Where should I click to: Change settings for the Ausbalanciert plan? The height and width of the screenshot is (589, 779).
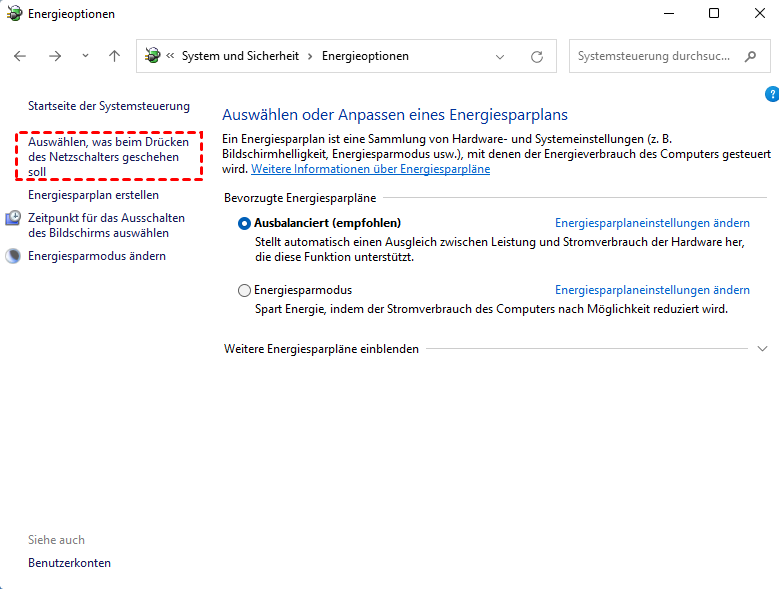point(652,223)
